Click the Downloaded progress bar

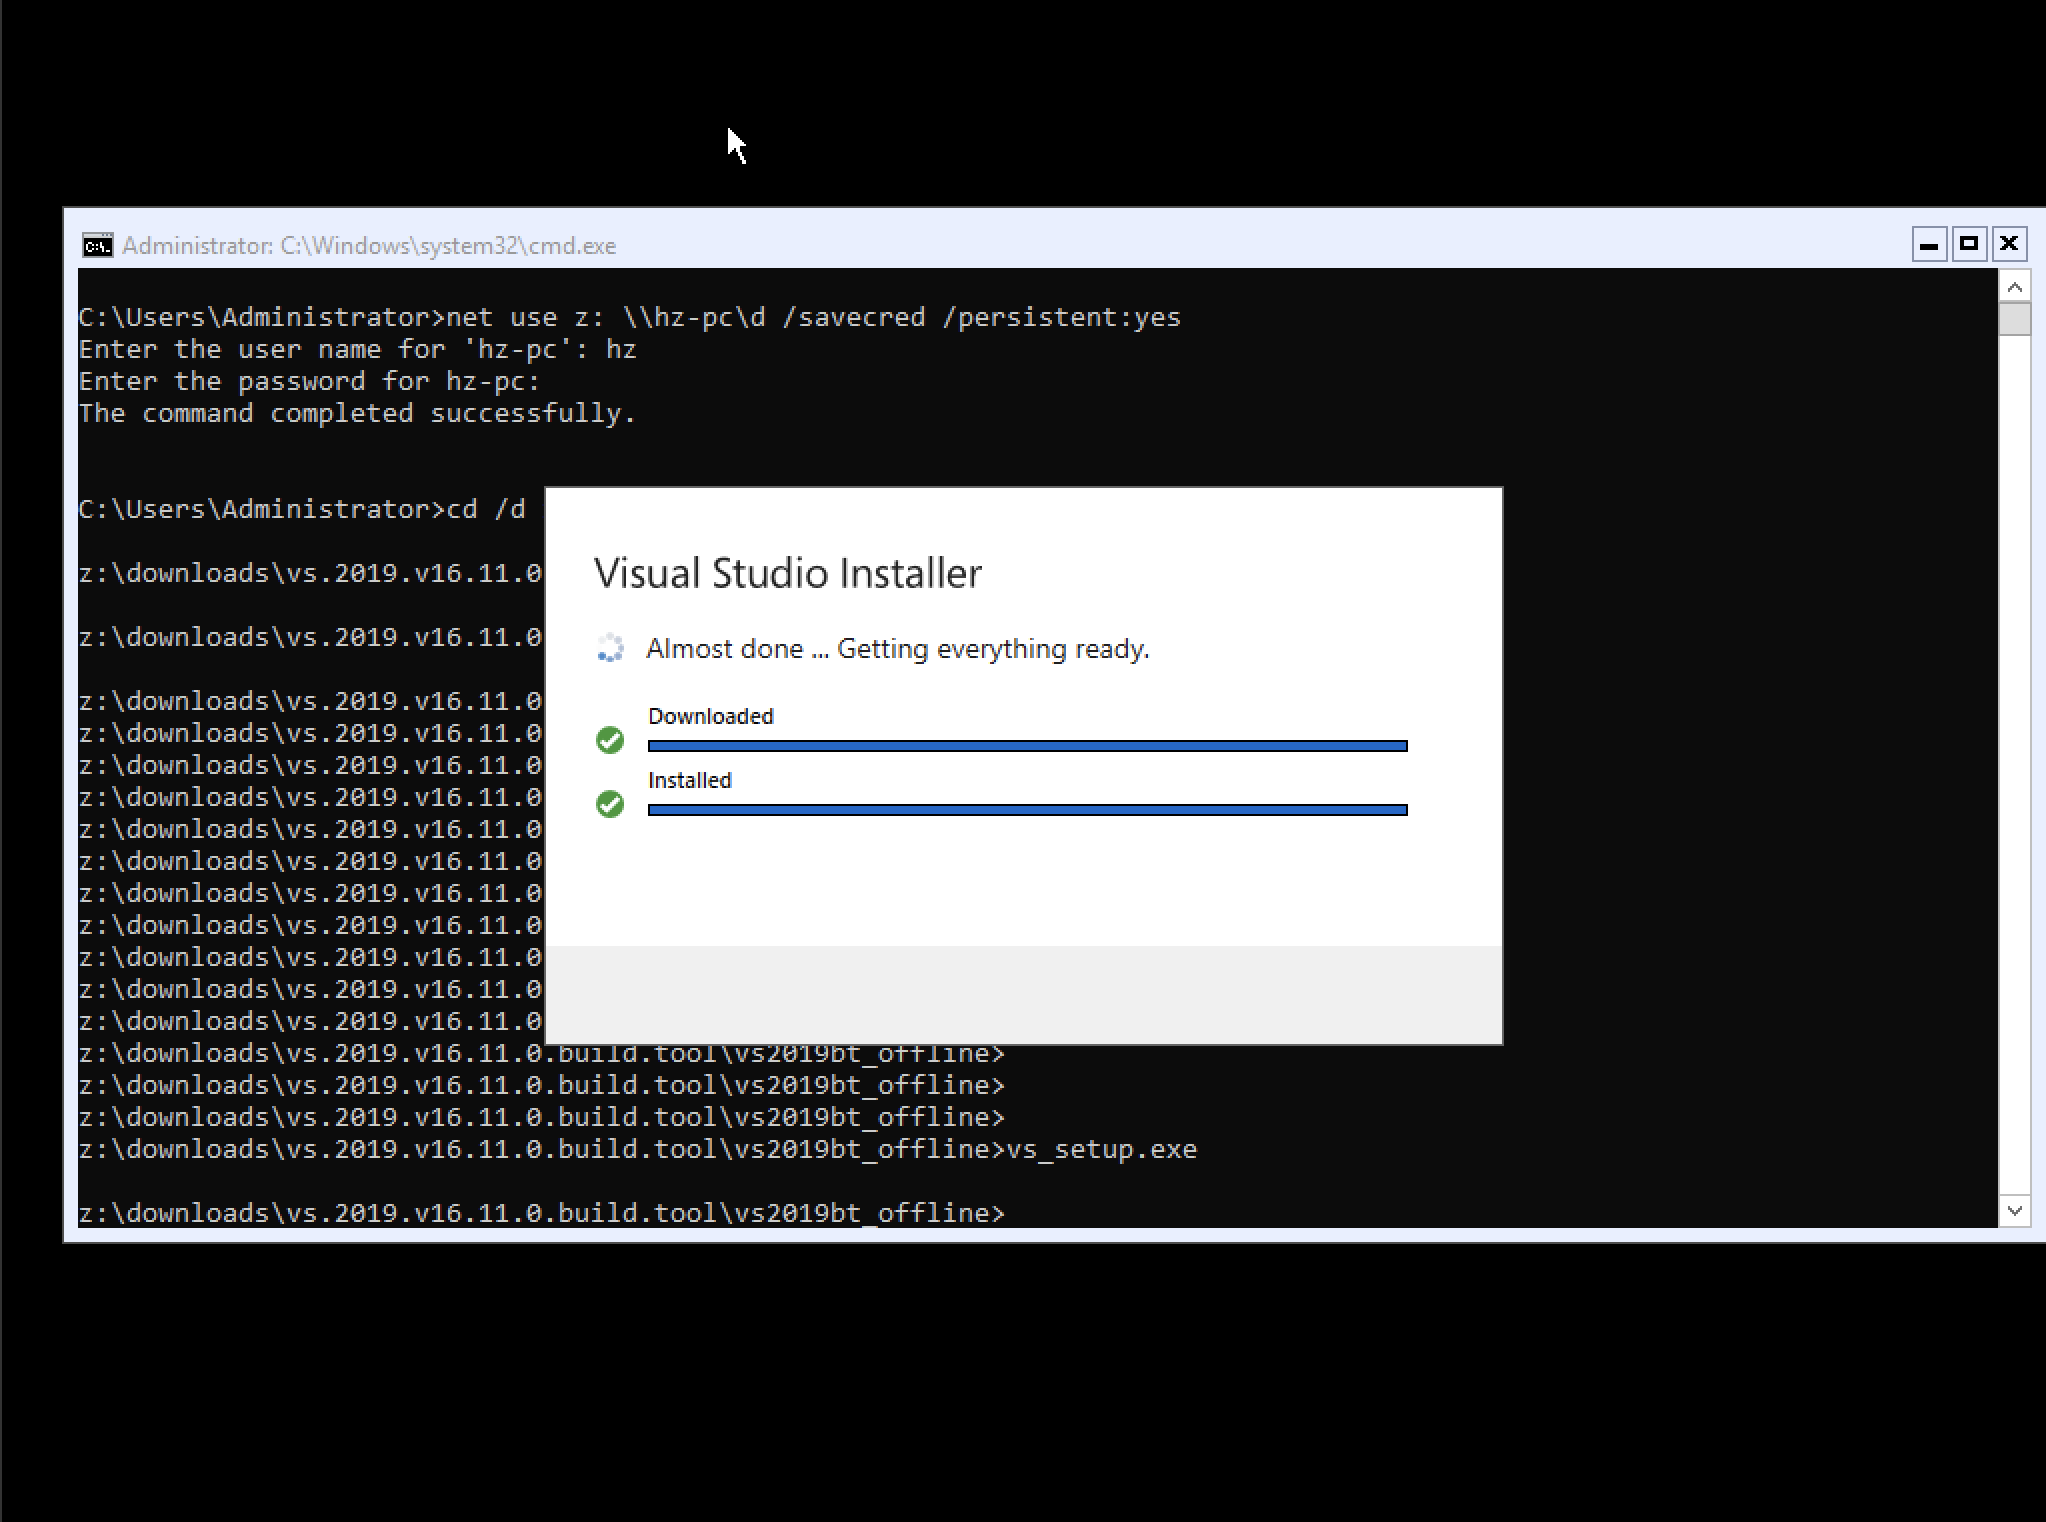tap(1027, 744)
